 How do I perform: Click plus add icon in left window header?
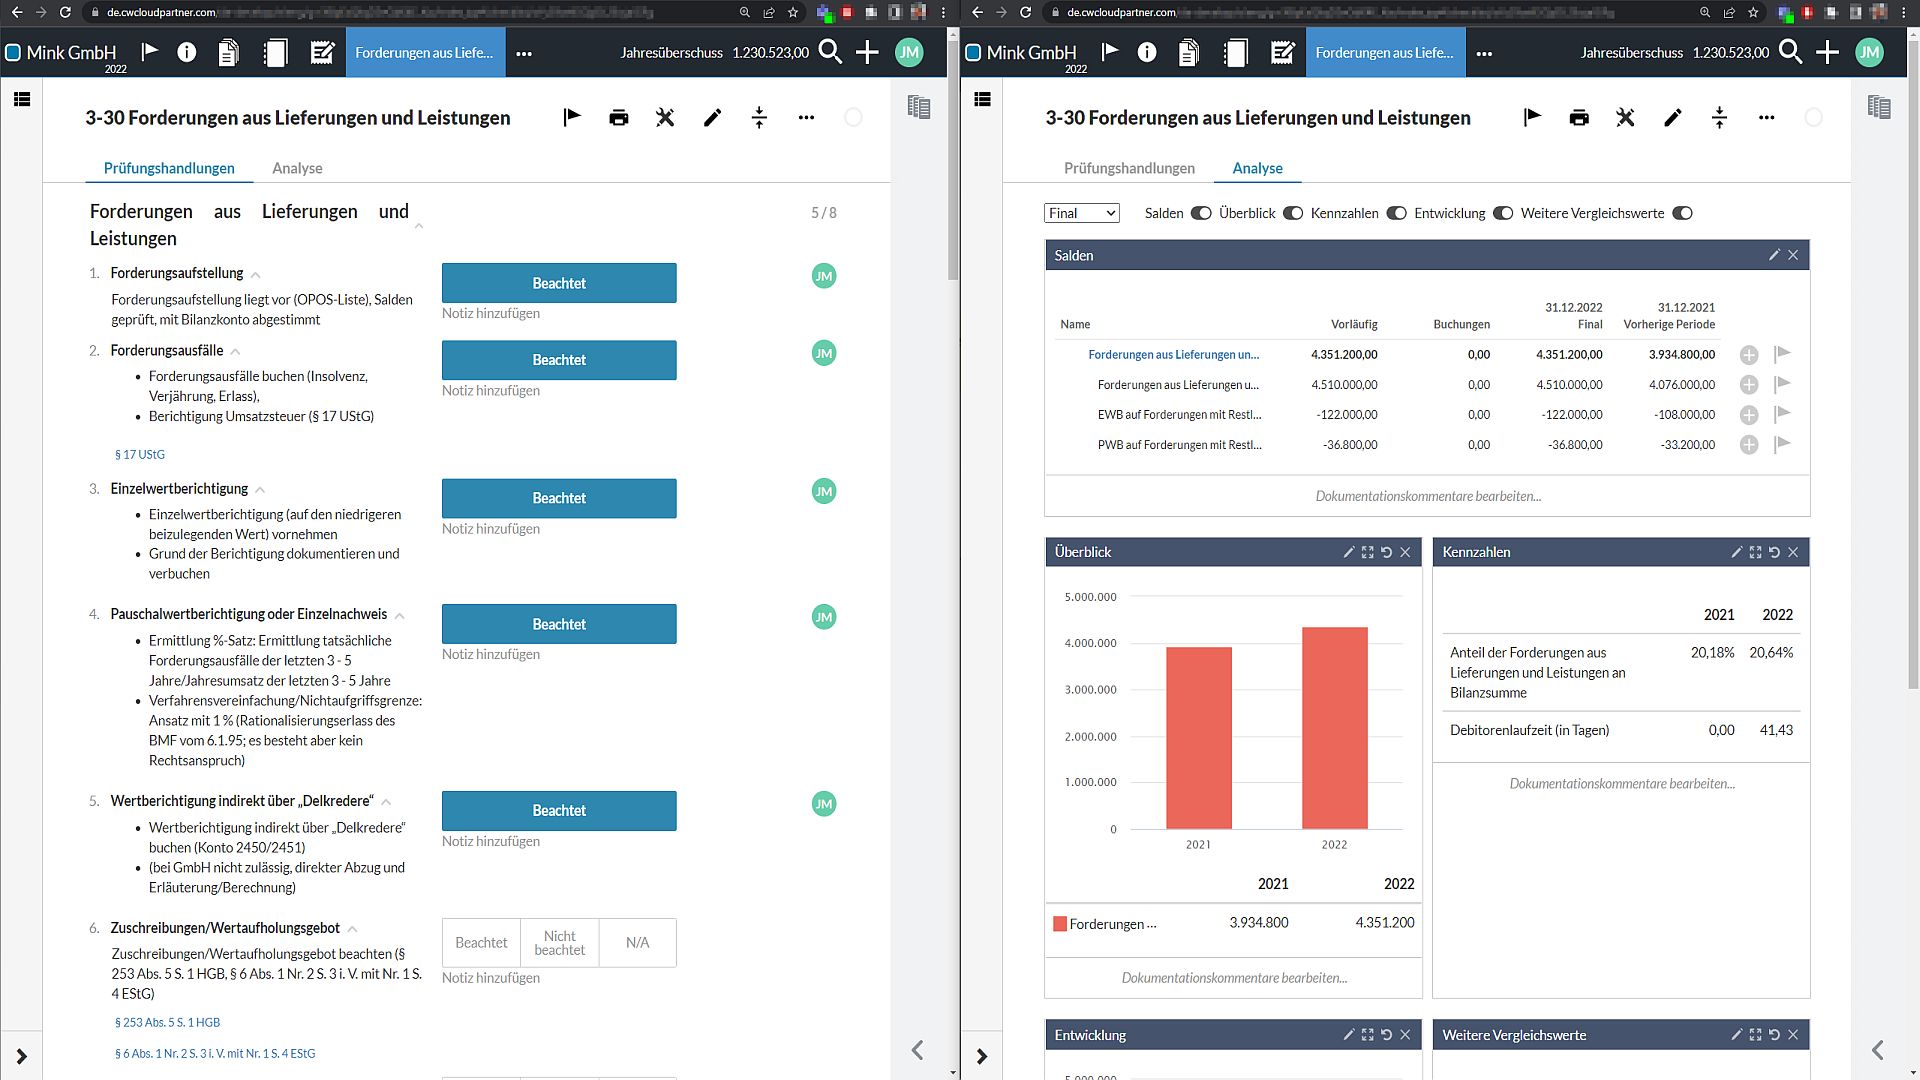coord(867,52)
